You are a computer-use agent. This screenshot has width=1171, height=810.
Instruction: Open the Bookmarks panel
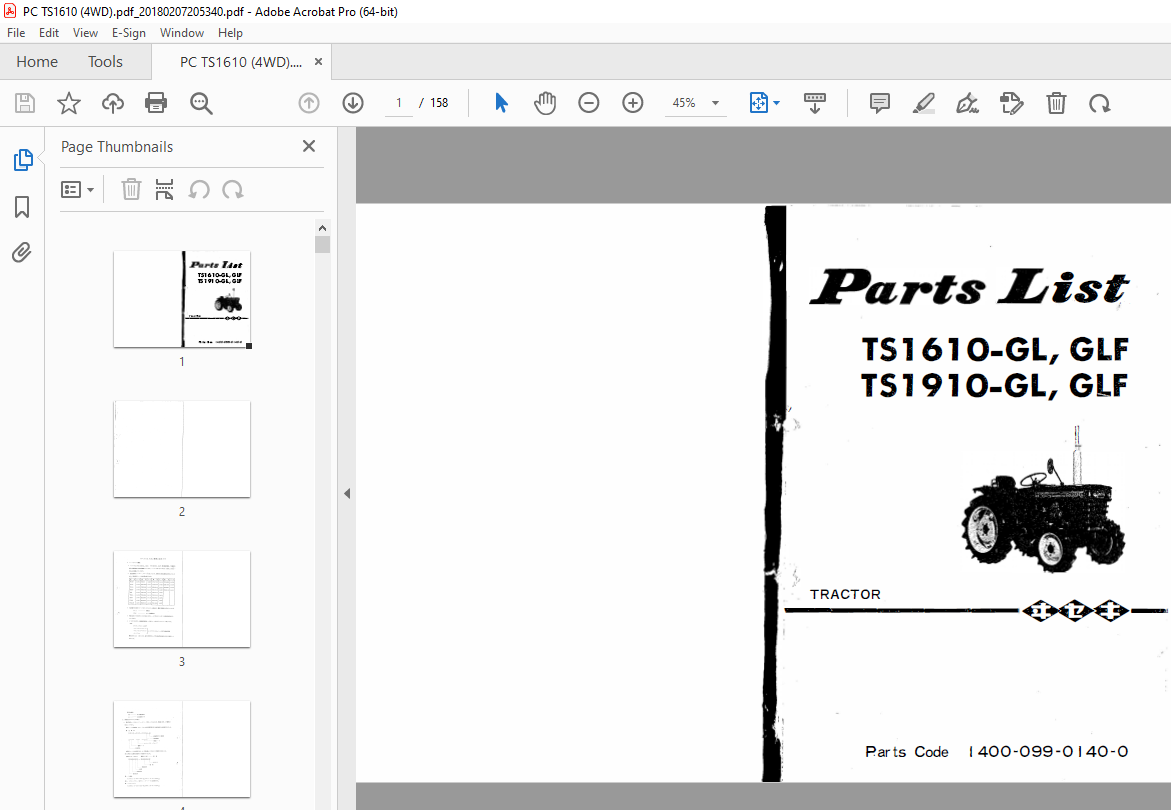pyautogui.click(x=22, y=207)
